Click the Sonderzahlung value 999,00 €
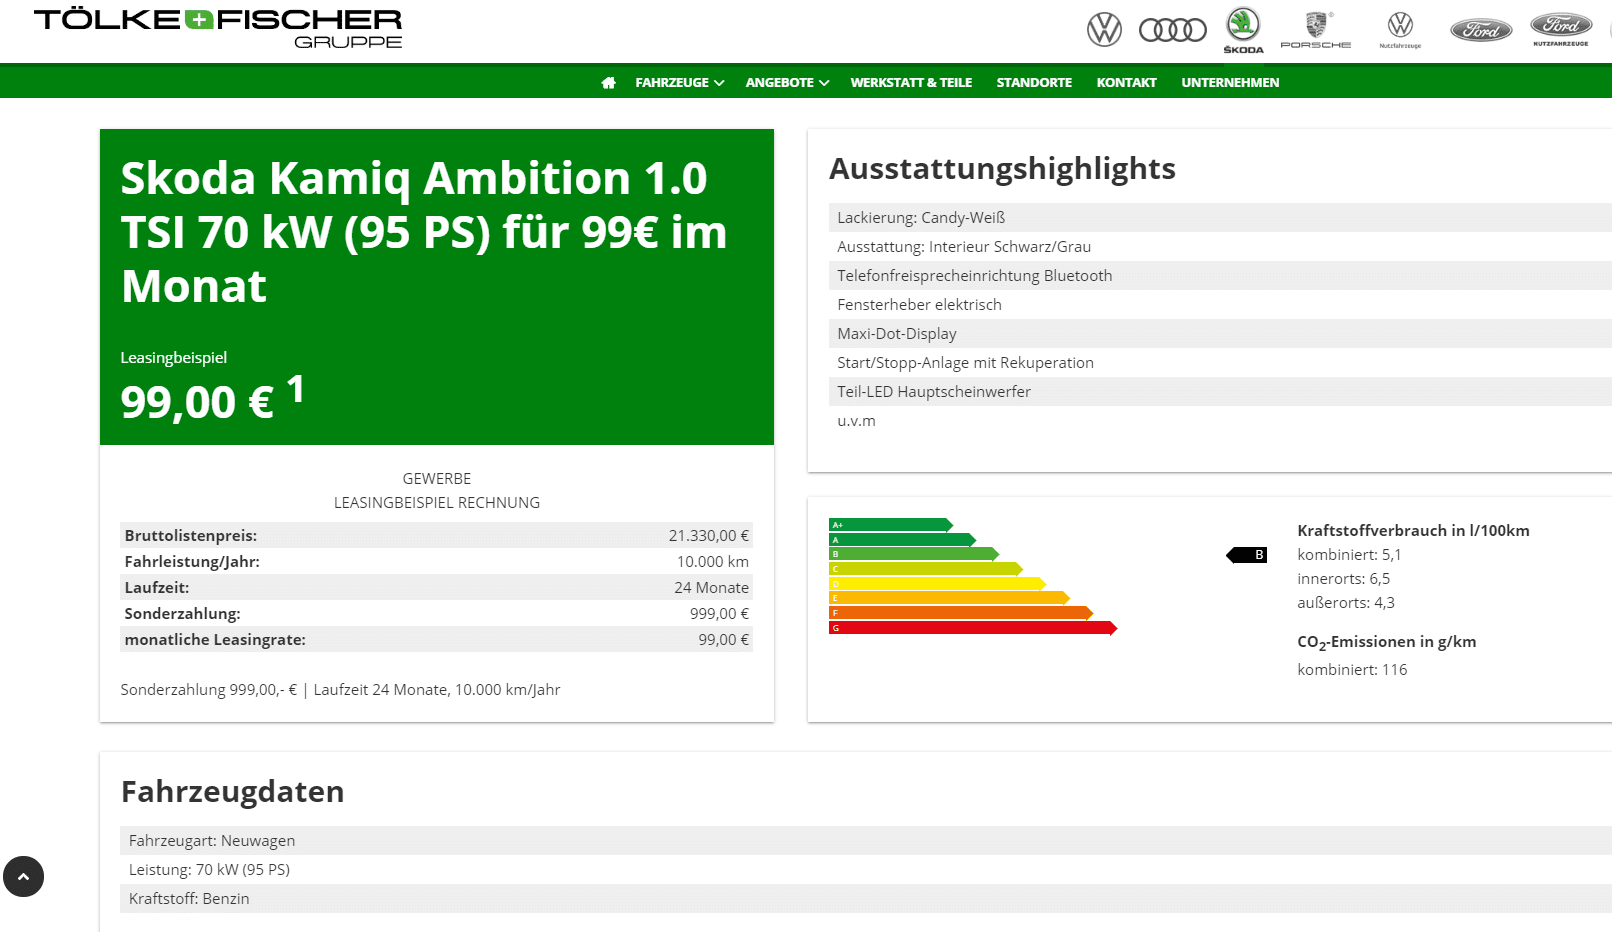This screenshot has height=932, width=1612. click(x=719, y=614)
